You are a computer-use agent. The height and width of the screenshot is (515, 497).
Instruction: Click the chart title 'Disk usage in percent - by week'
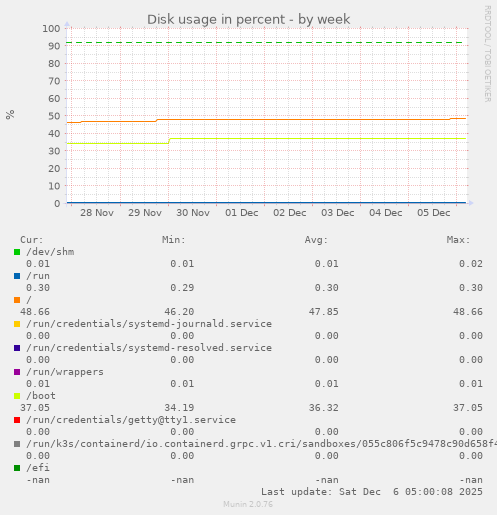(249, 20)
